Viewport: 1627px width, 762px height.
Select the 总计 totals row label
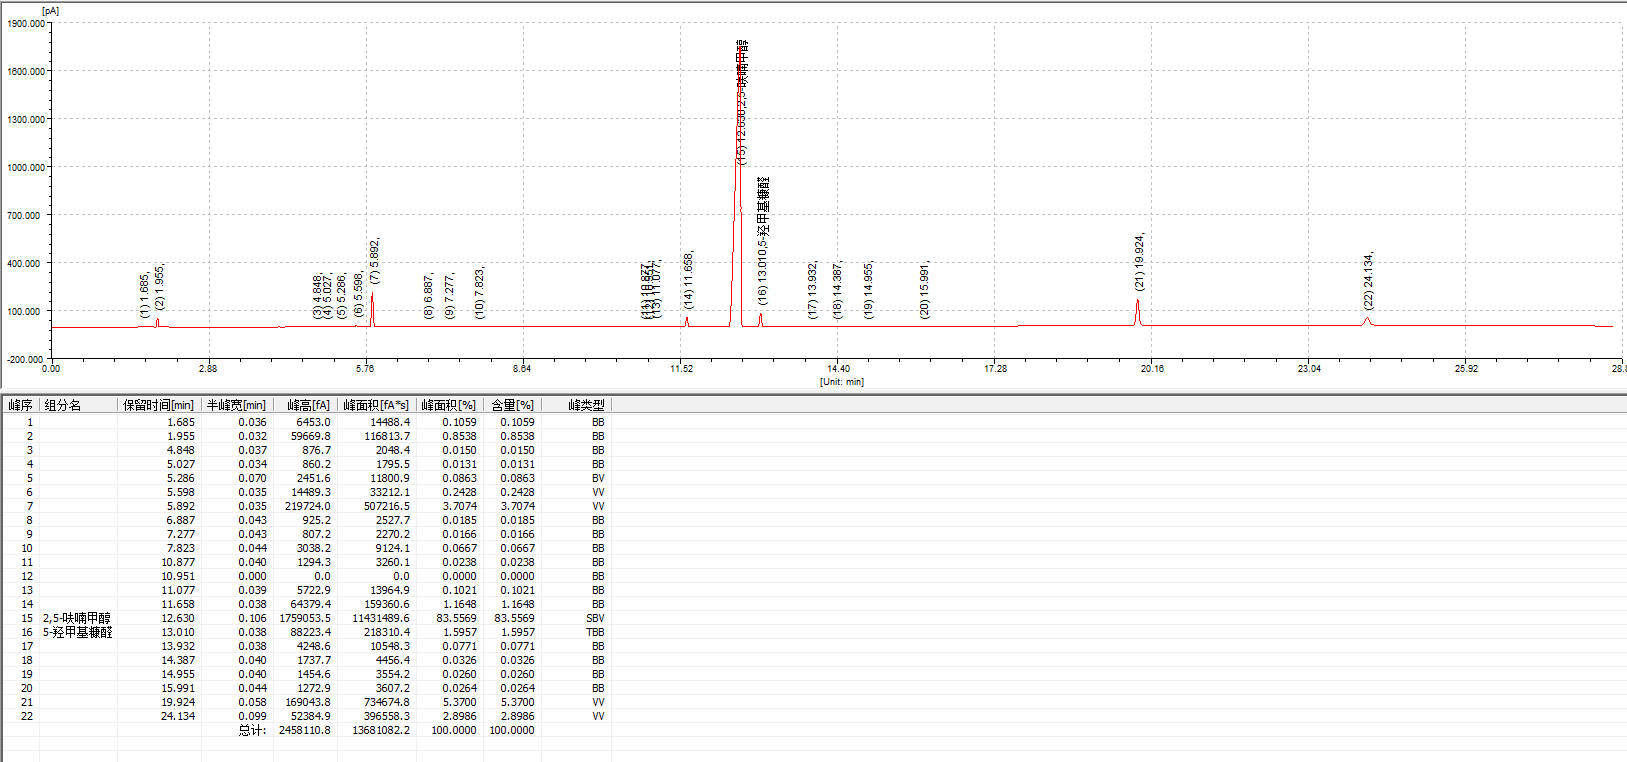click(x=252, y=730)
